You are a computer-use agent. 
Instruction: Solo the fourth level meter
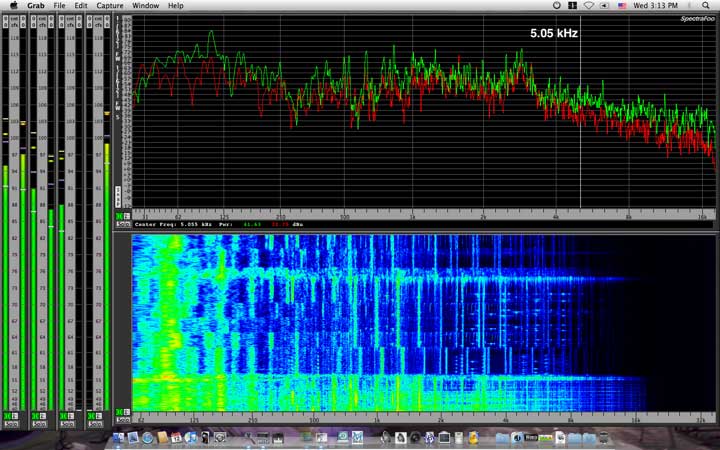95,423
